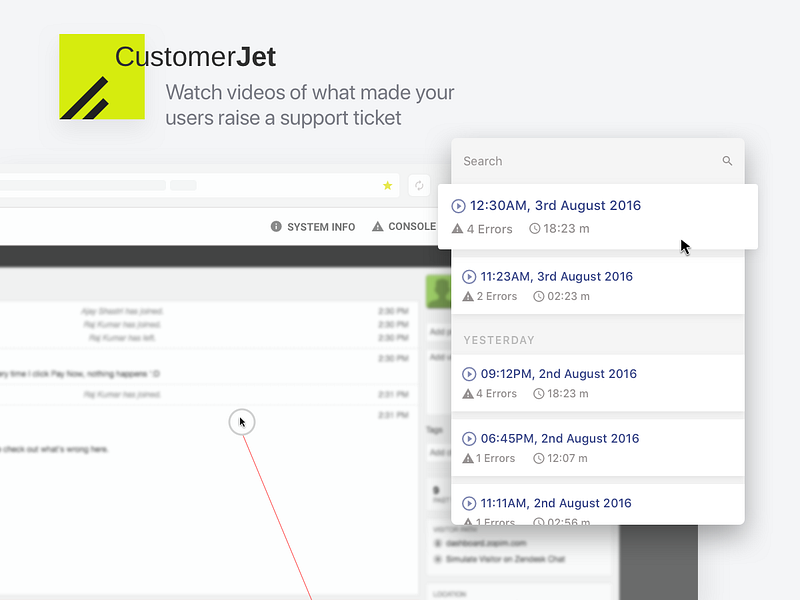Click the clock icon beside 18:23 m at 09:12PM
This screenshot has height=600, width=800.
539,394
